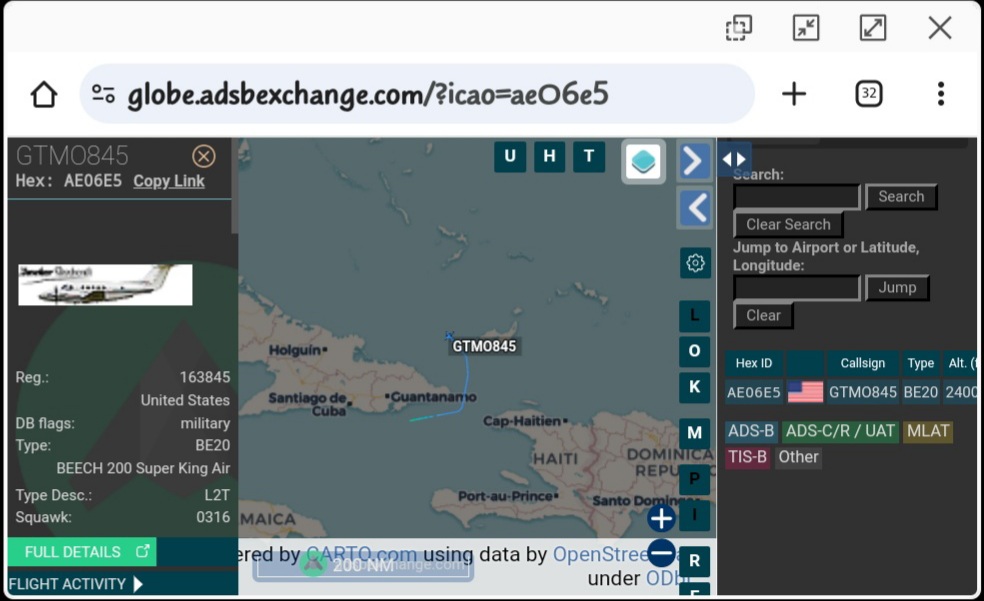Open map settings gear
This screenshot has height=601, width=984.
pyautogui.click(x=695, y=263)
